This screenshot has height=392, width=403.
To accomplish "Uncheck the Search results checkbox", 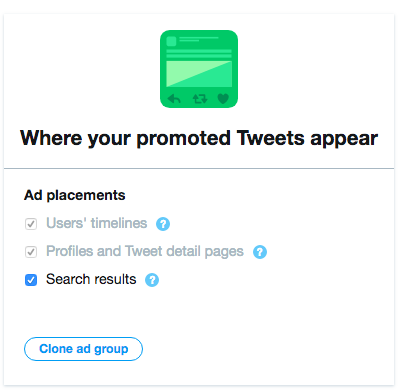I will [x=31, y=280].
